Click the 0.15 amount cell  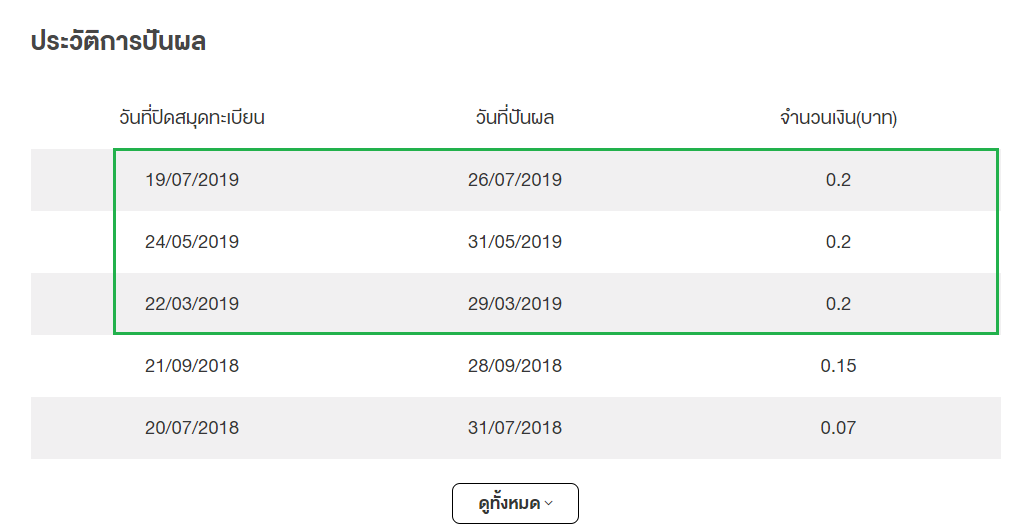[x=838, y=366]
